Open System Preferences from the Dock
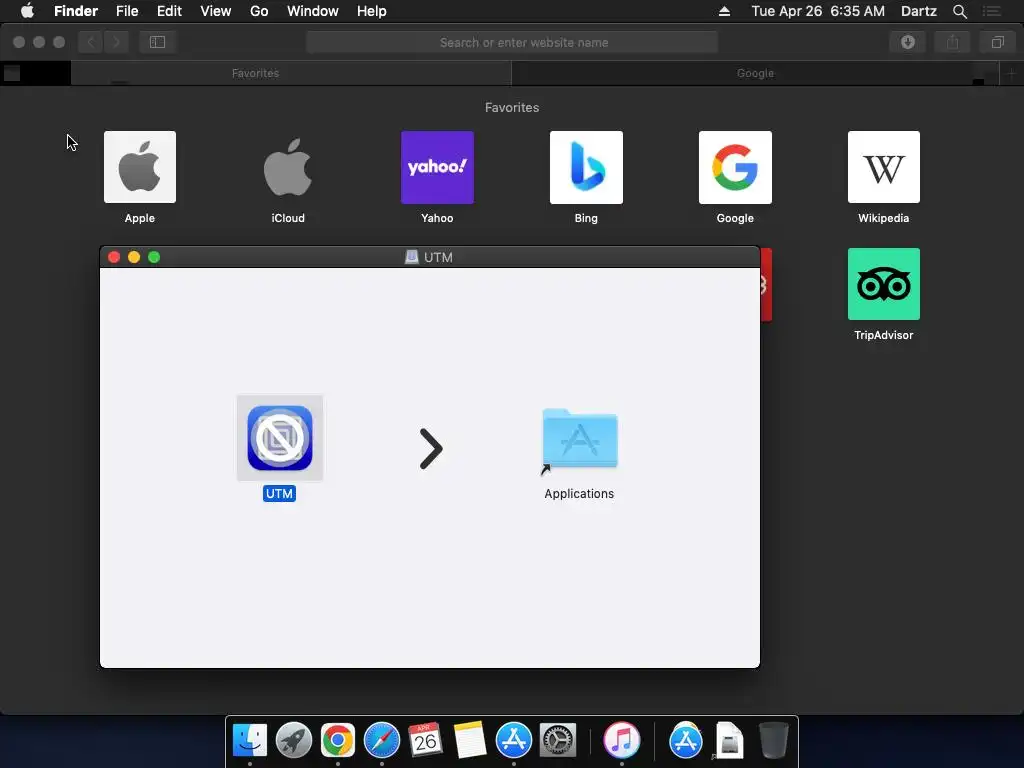 [557, 740]
